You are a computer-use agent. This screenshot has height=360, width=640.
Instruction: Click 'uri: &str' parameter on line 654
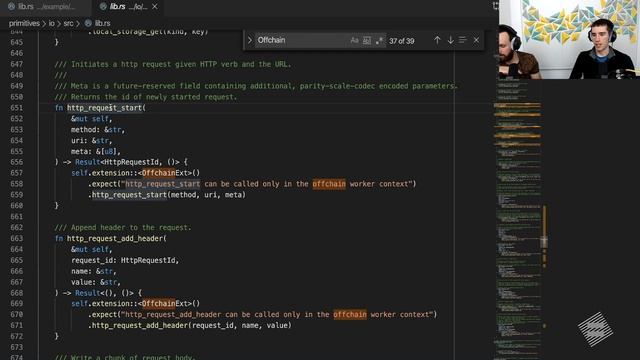[x=91, y=140]
